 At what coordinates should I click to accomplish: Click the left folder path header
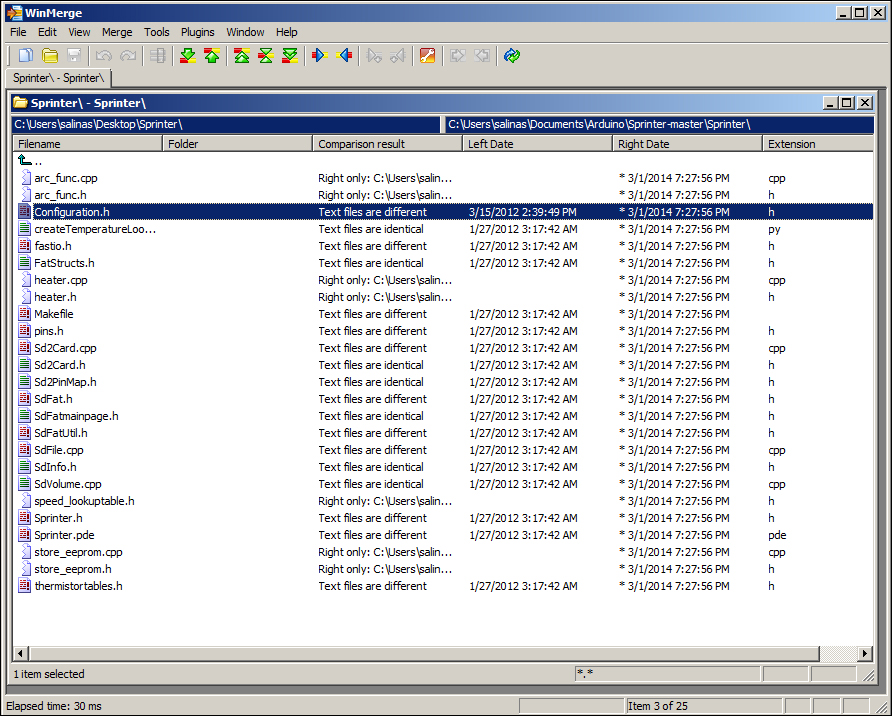click(x=225, y=124)
